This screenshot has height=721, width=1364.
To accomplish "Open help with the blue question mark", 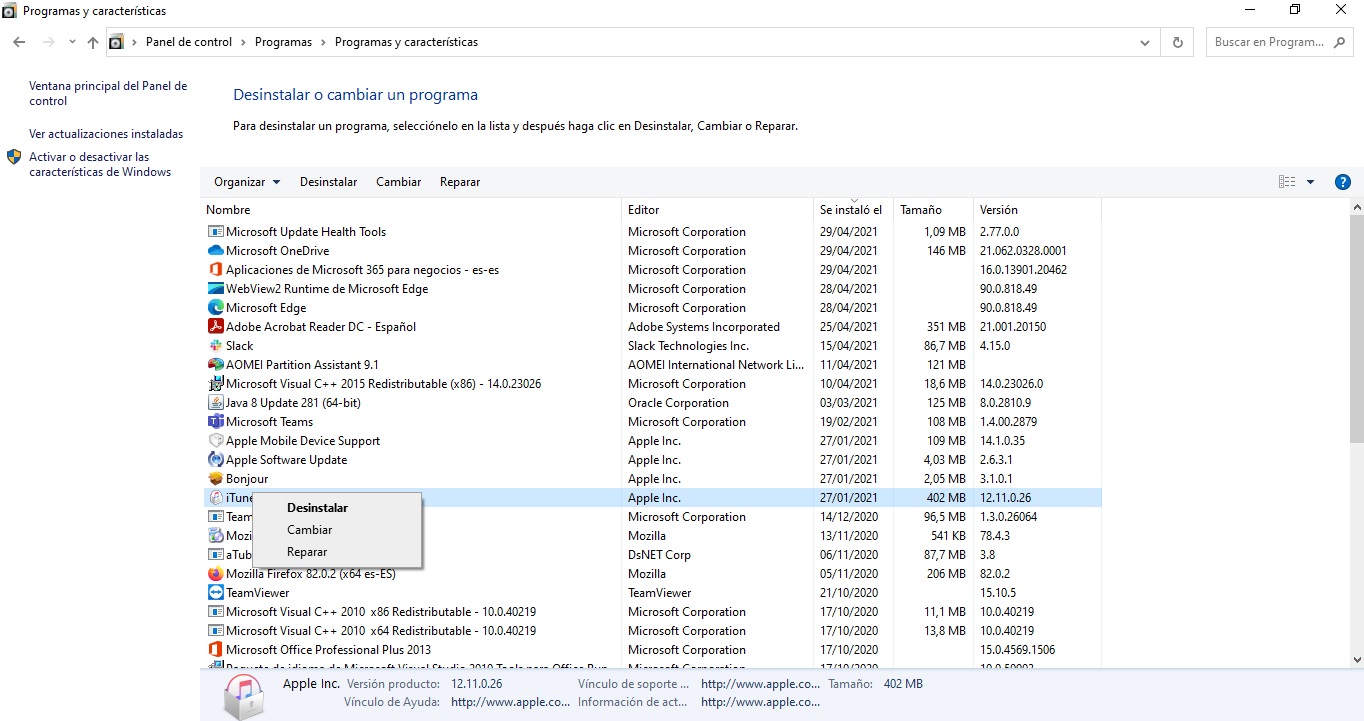I will pos(1343,182).
